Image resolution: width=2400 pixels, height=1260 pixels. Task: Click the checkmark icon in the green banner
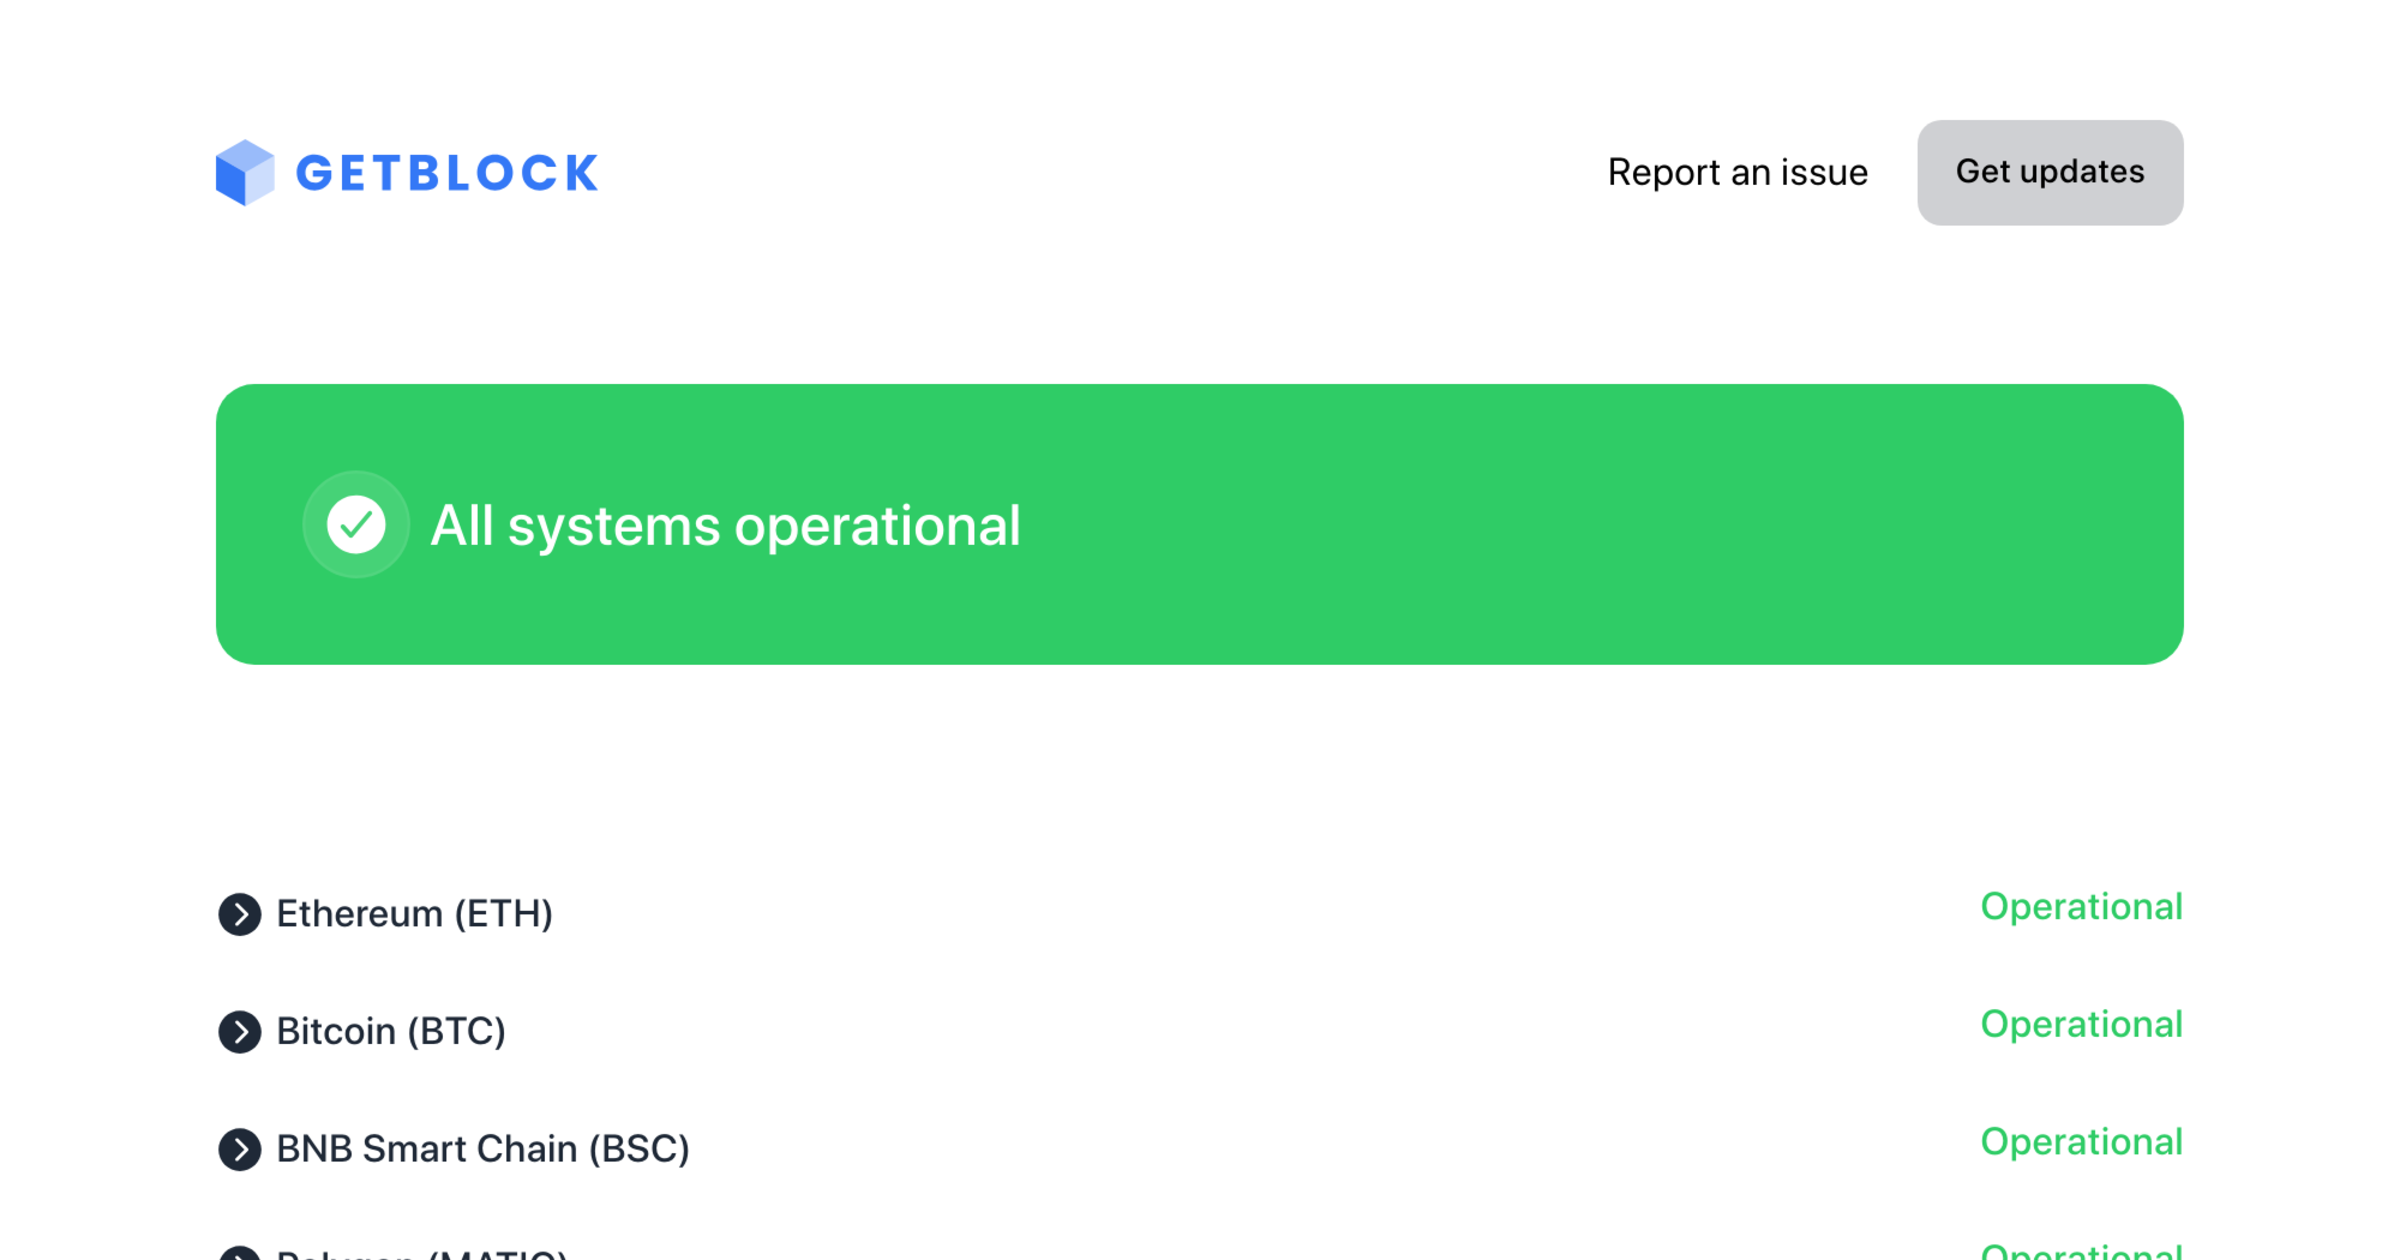[x=356, y=524]
